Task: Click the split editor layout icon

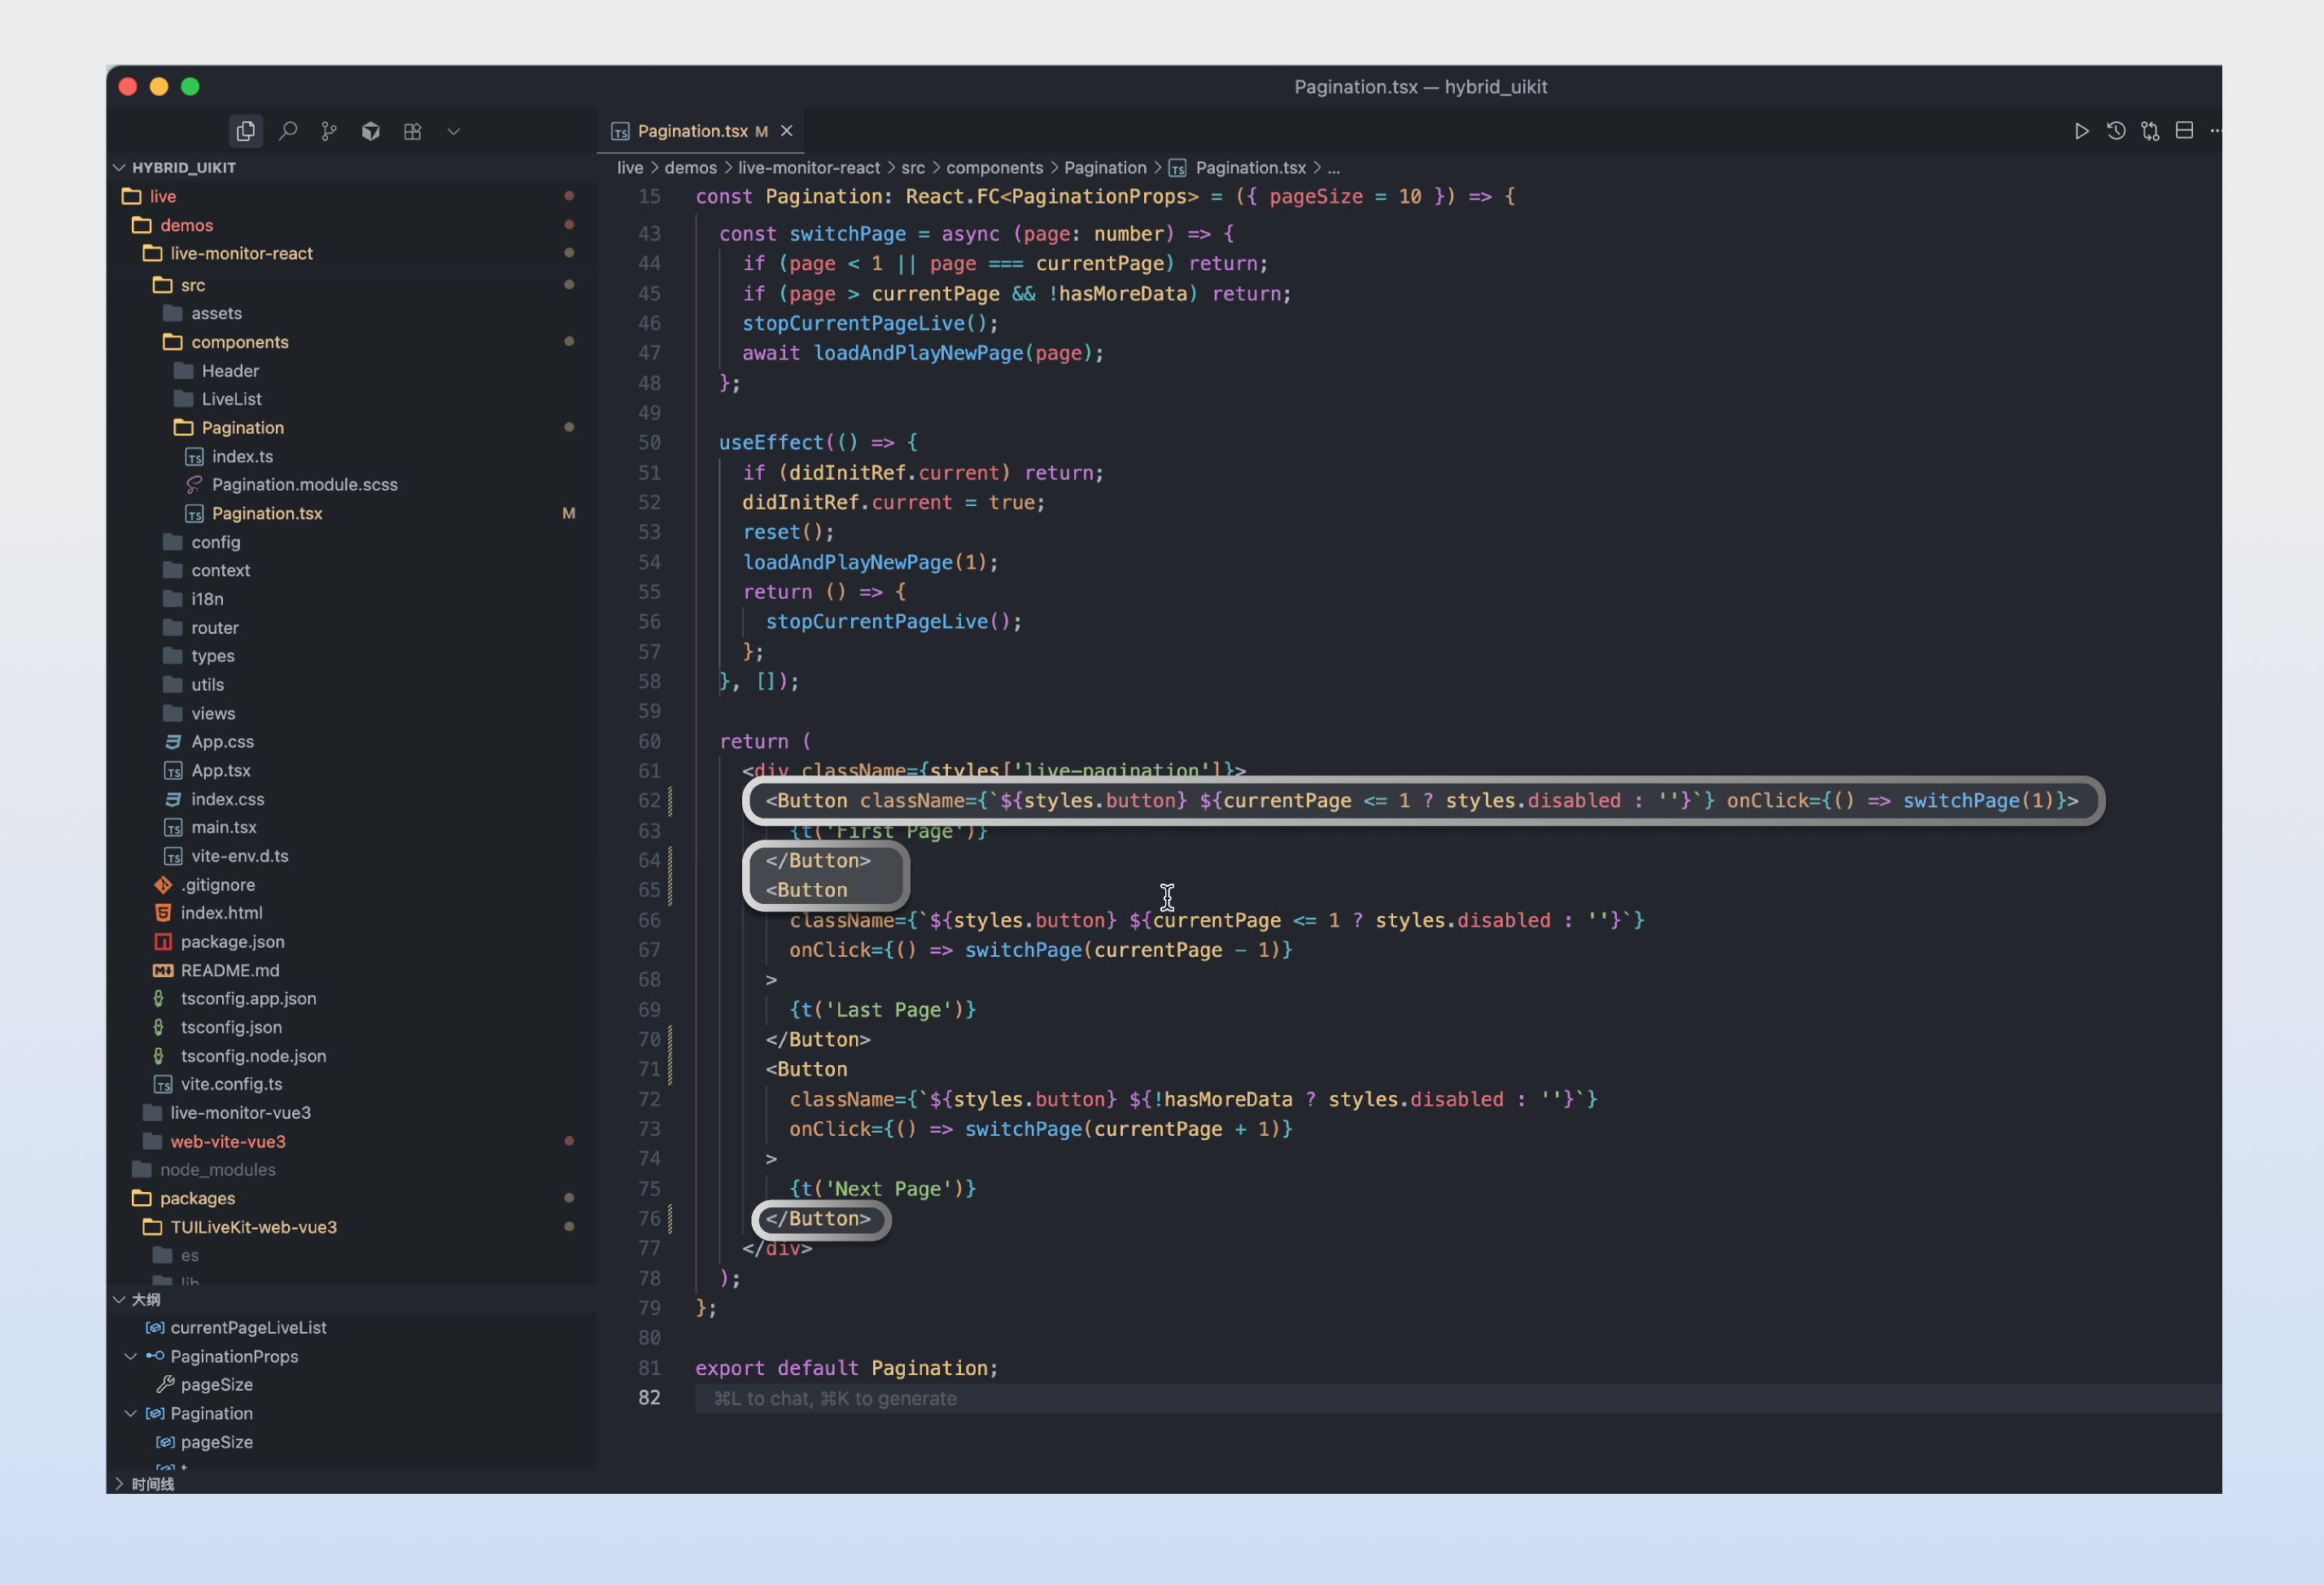Action: (2184, 131)
